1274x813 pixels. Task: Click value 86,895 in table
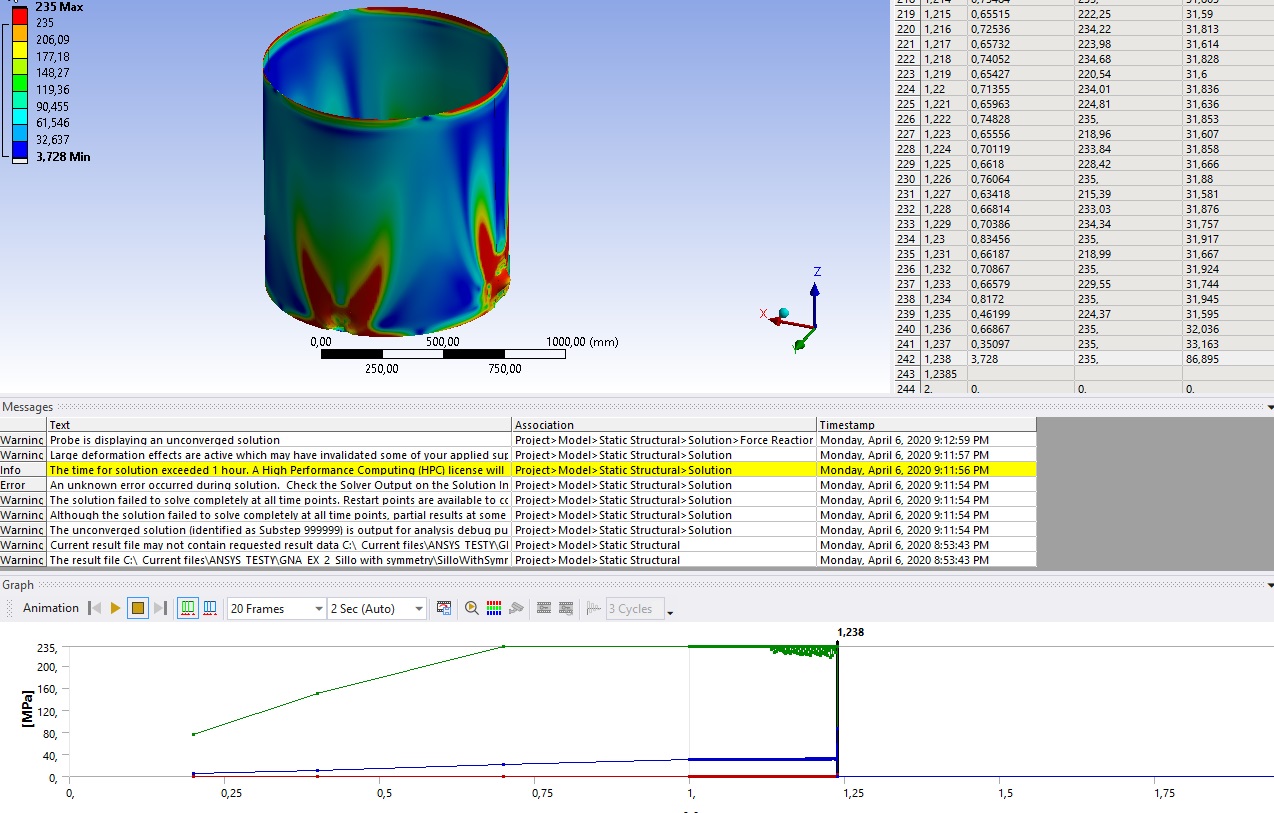[x=1205, y=359]
